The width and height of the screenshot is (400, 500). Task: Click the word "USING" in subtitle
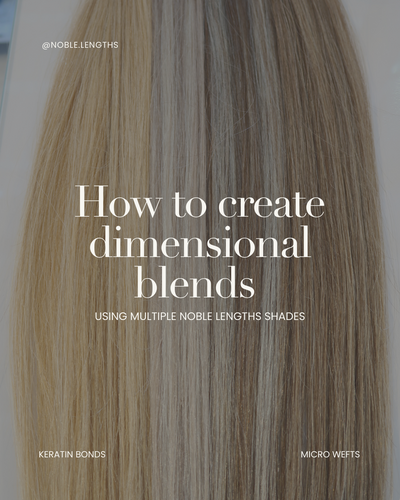111,316
